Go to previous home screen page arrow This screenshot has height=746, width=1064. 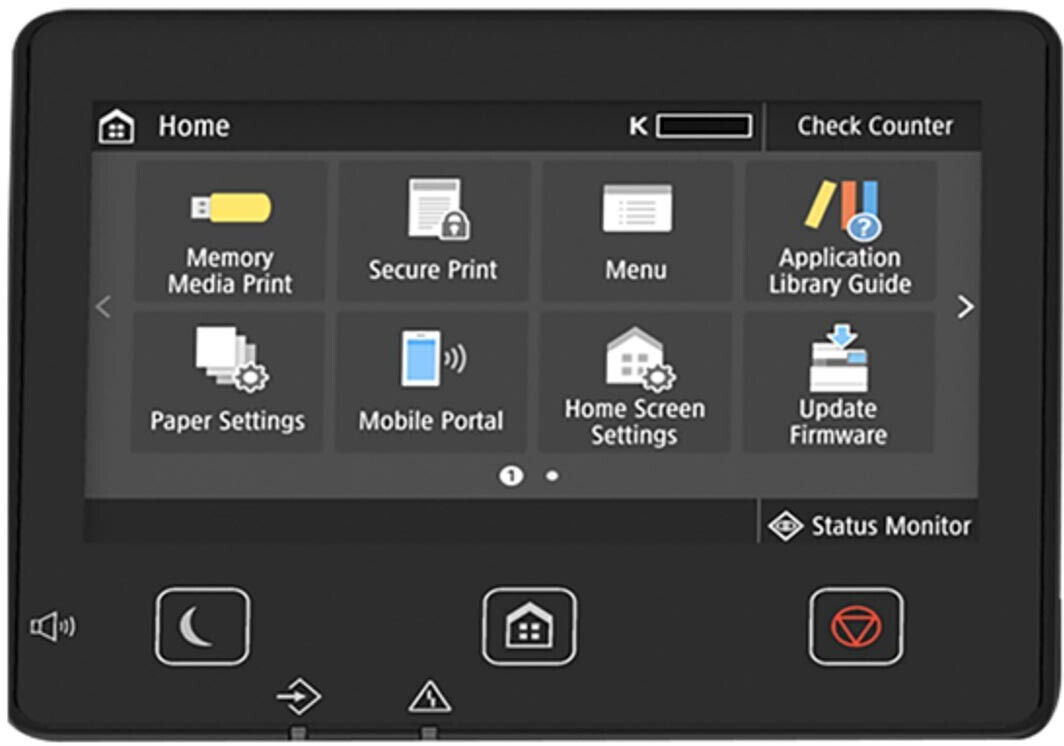102,307
